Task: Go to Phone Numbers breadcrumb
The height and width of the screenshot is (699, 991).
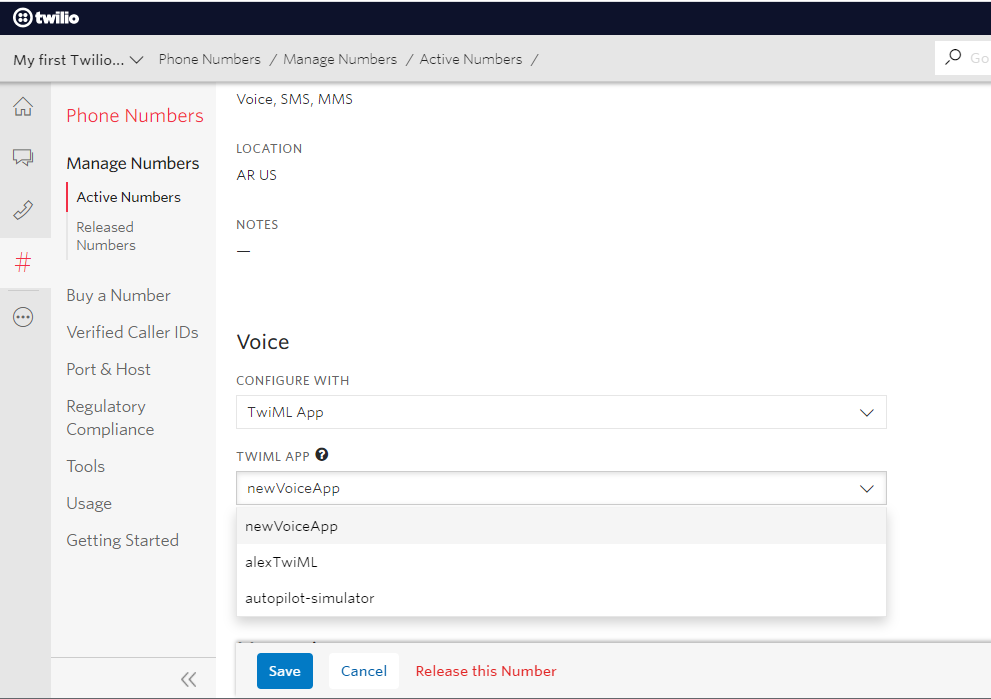Action: click(x=209, y=59)
